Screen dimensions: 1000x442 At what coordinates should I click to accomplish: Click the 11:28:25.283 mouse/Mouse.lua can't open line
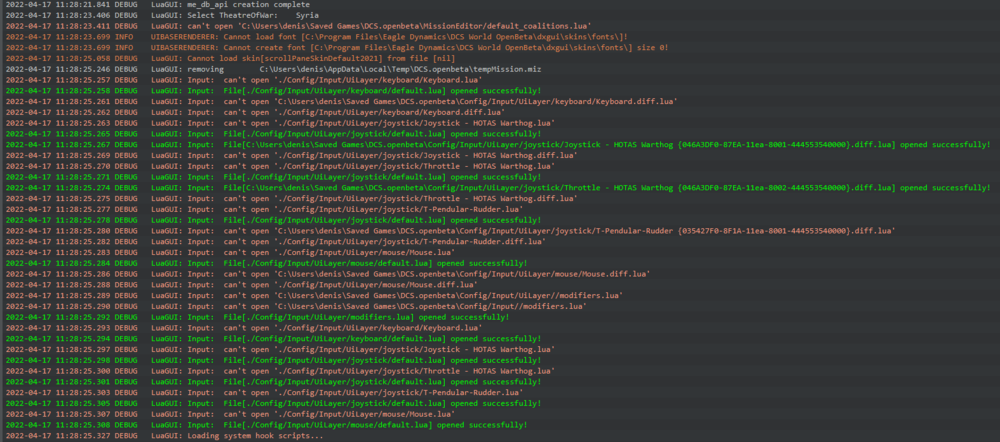[232, 253]
